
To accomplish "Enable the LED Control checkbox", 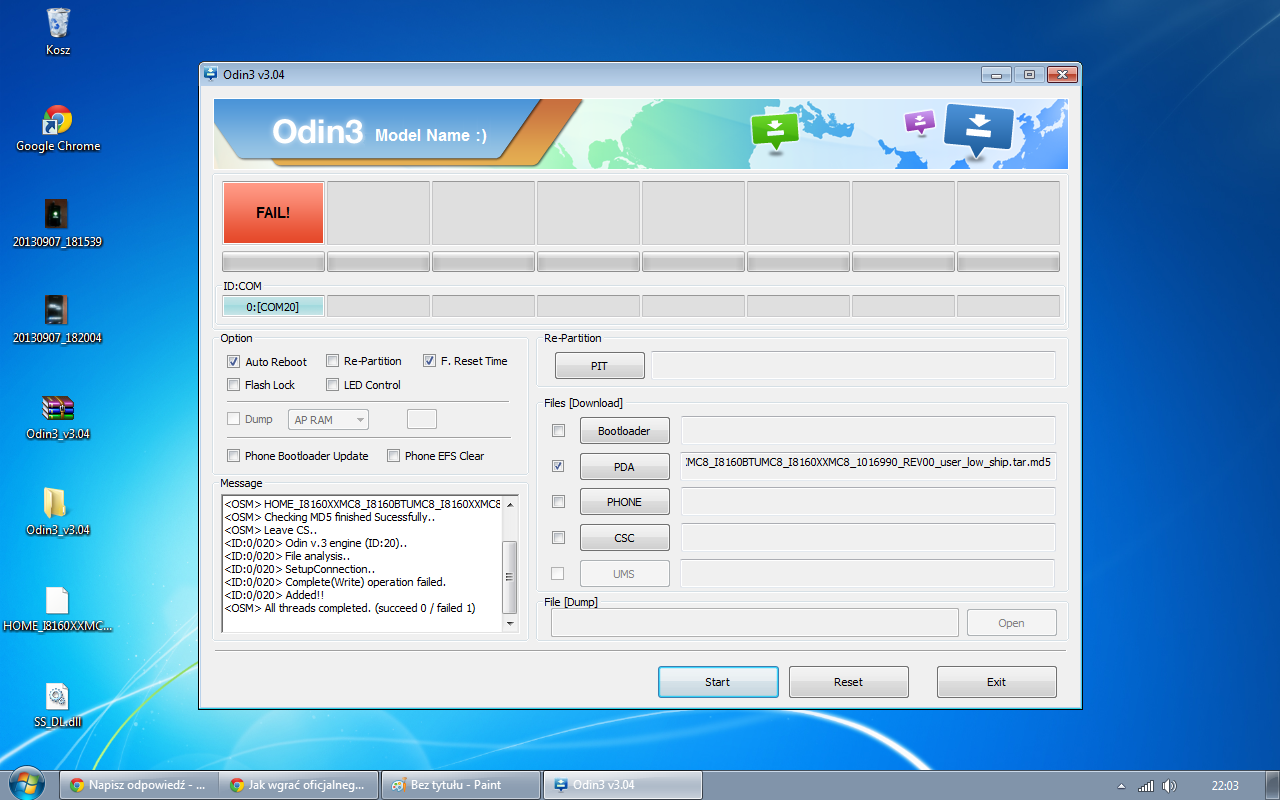I will point(333,385).
